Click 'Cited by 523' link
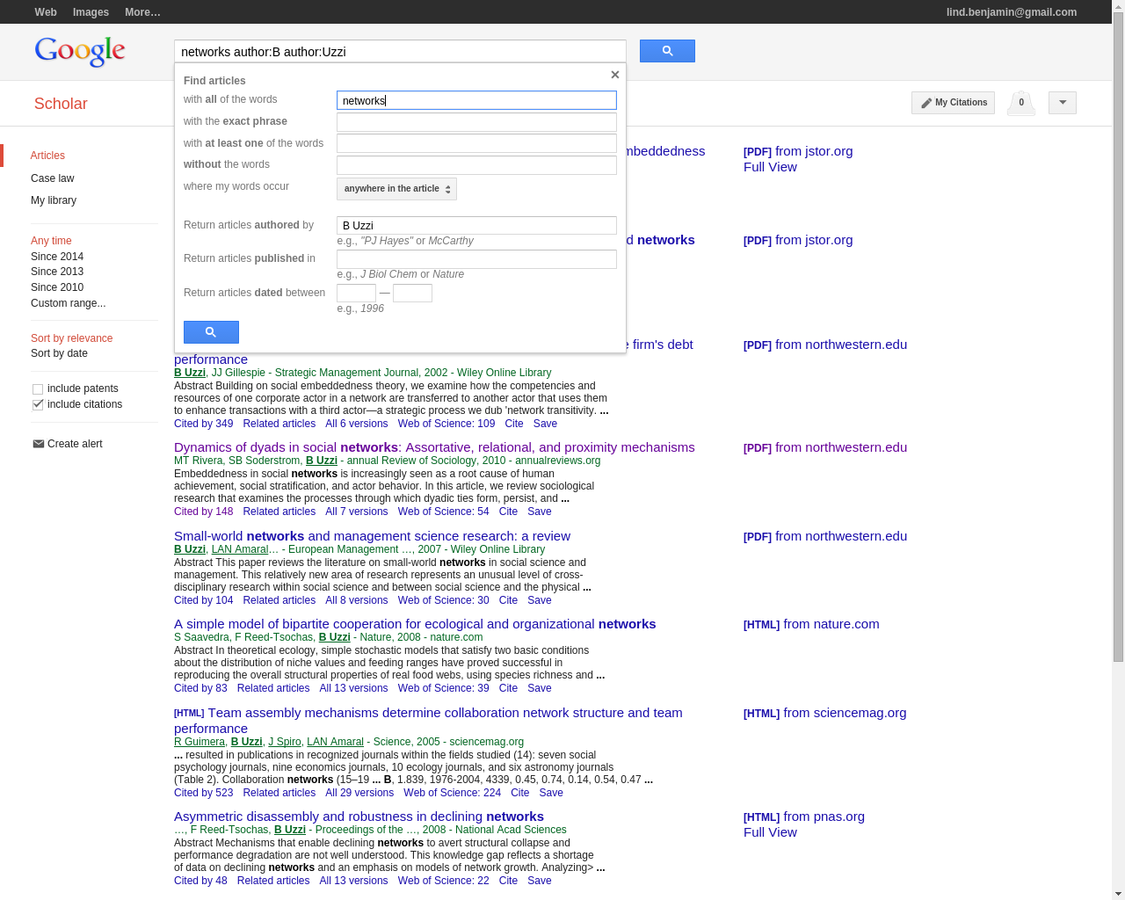The image size is (1125, 900). pos(203,792)
